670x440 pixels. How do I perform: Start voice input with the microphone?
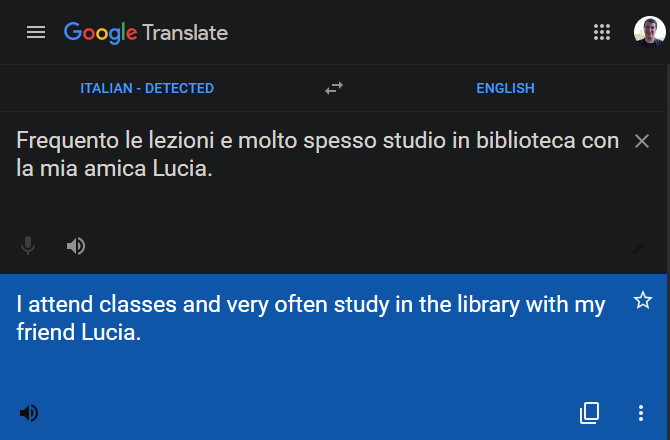click(29, 246)
